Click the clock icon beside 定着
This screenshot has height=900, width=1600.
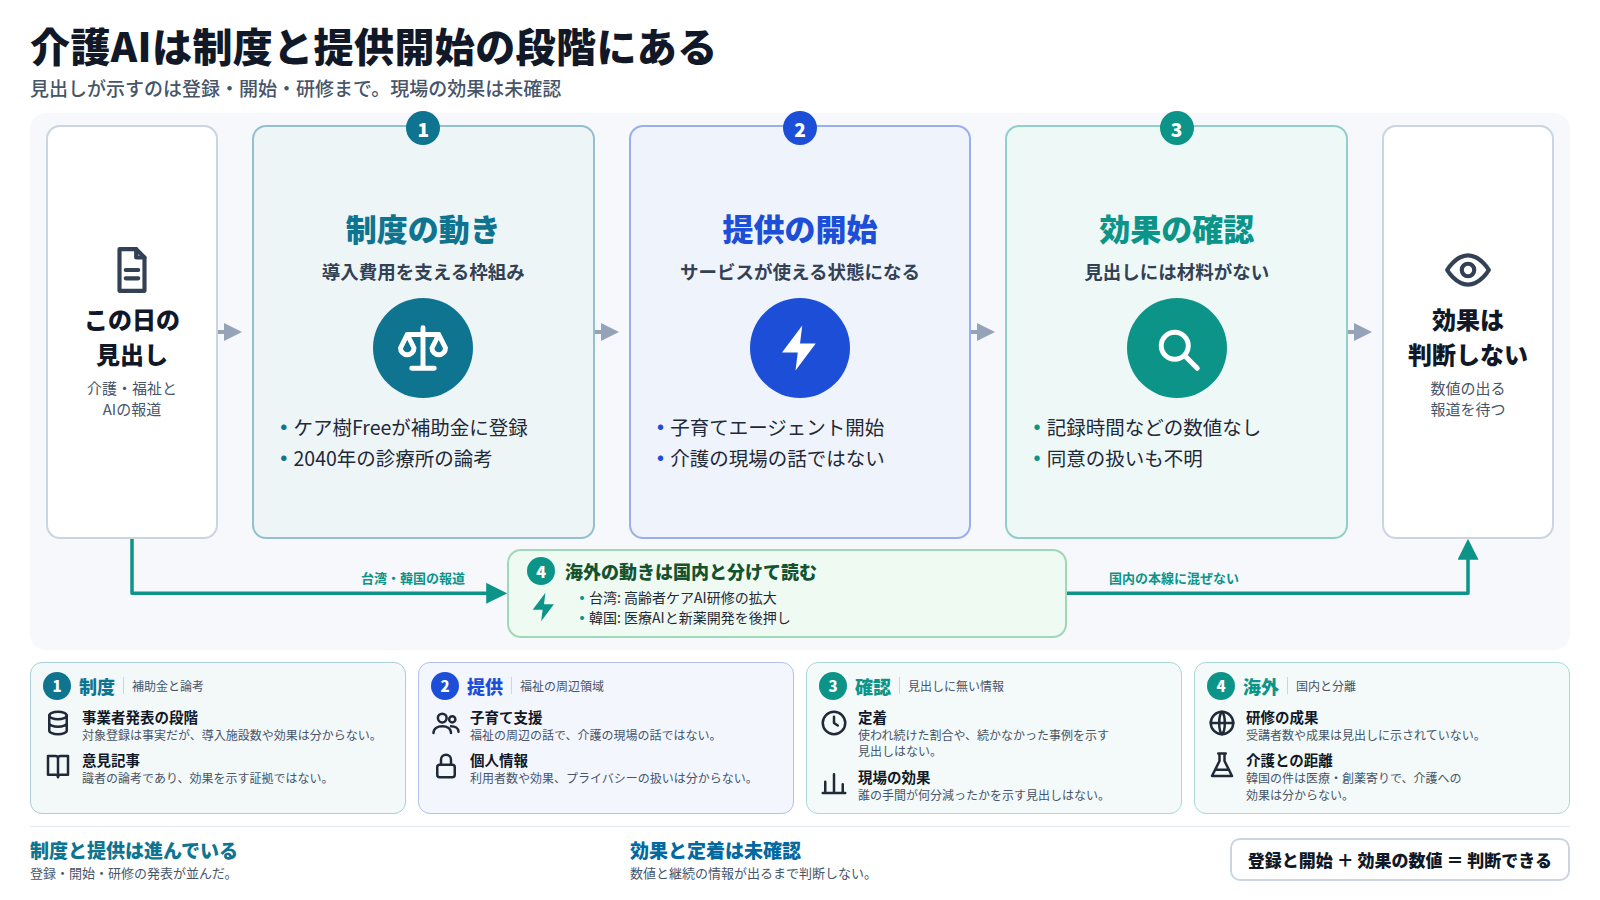coord(834,723)
